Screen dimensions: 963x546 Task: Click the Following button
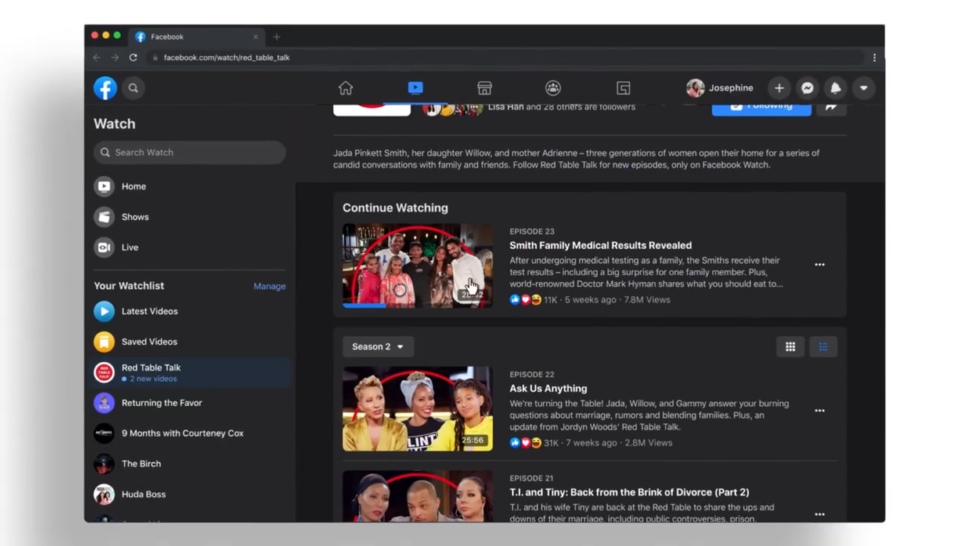coord(762,108)
